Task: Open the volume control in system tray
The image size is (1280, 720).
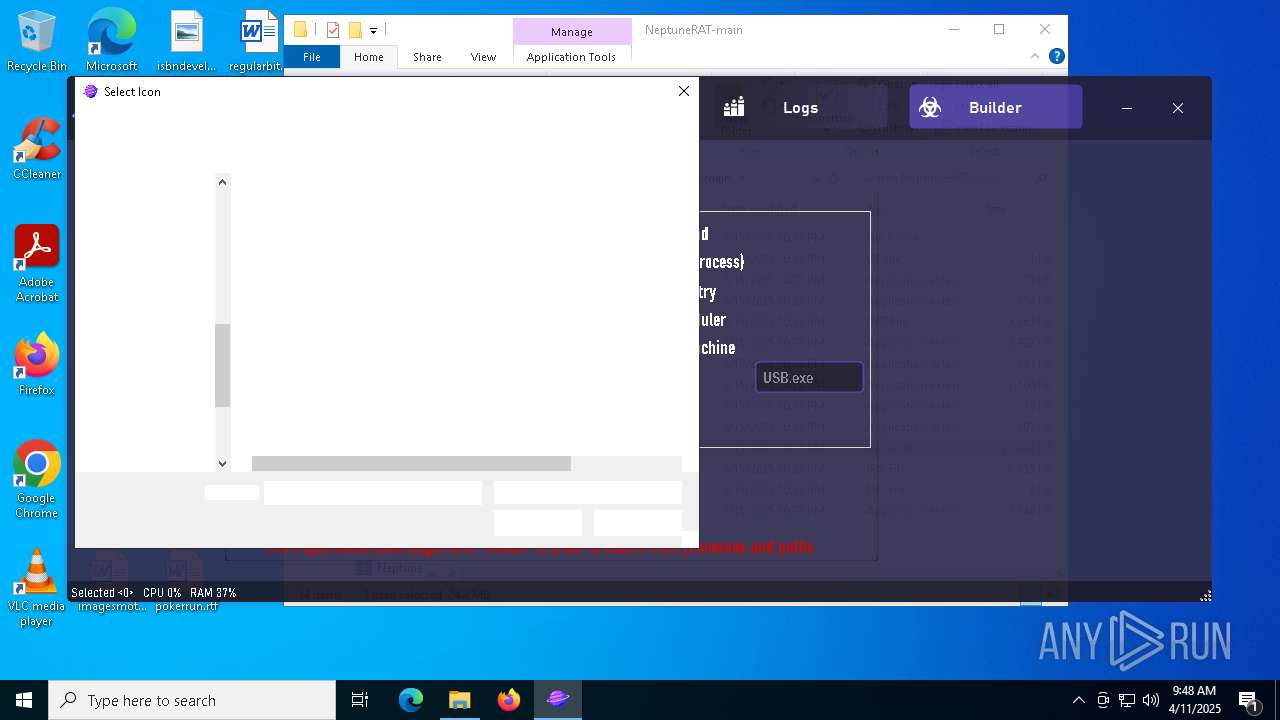Action: pos(1151,700)
